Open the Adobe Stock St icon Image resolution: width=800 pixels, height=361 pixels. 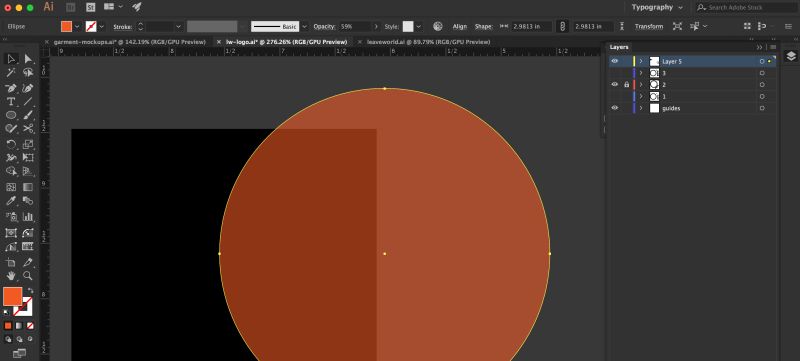[x=91, y=7]
